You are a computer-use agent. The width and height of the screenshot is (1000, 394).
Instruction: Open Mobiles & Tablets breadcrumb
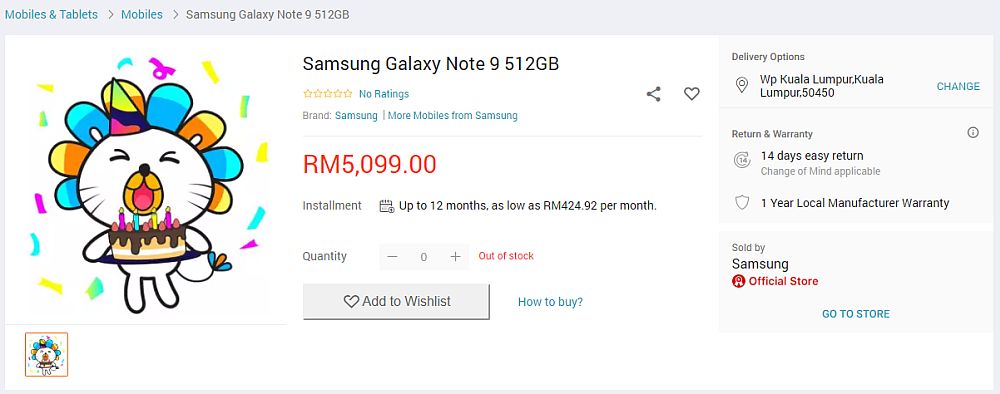tap(52, 14)
